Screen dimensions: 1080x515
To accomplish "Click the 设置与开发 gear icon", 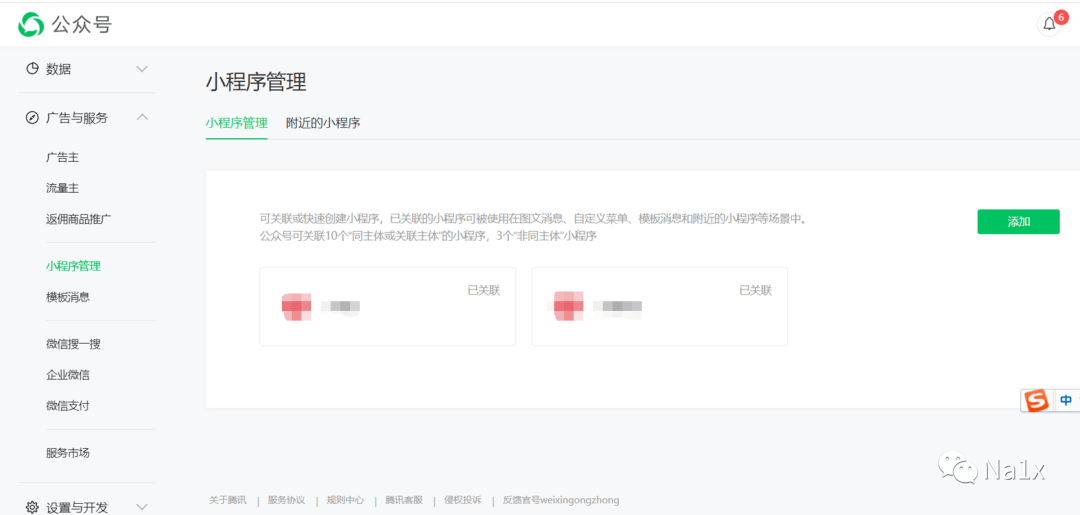I will (x=32, y=507).
